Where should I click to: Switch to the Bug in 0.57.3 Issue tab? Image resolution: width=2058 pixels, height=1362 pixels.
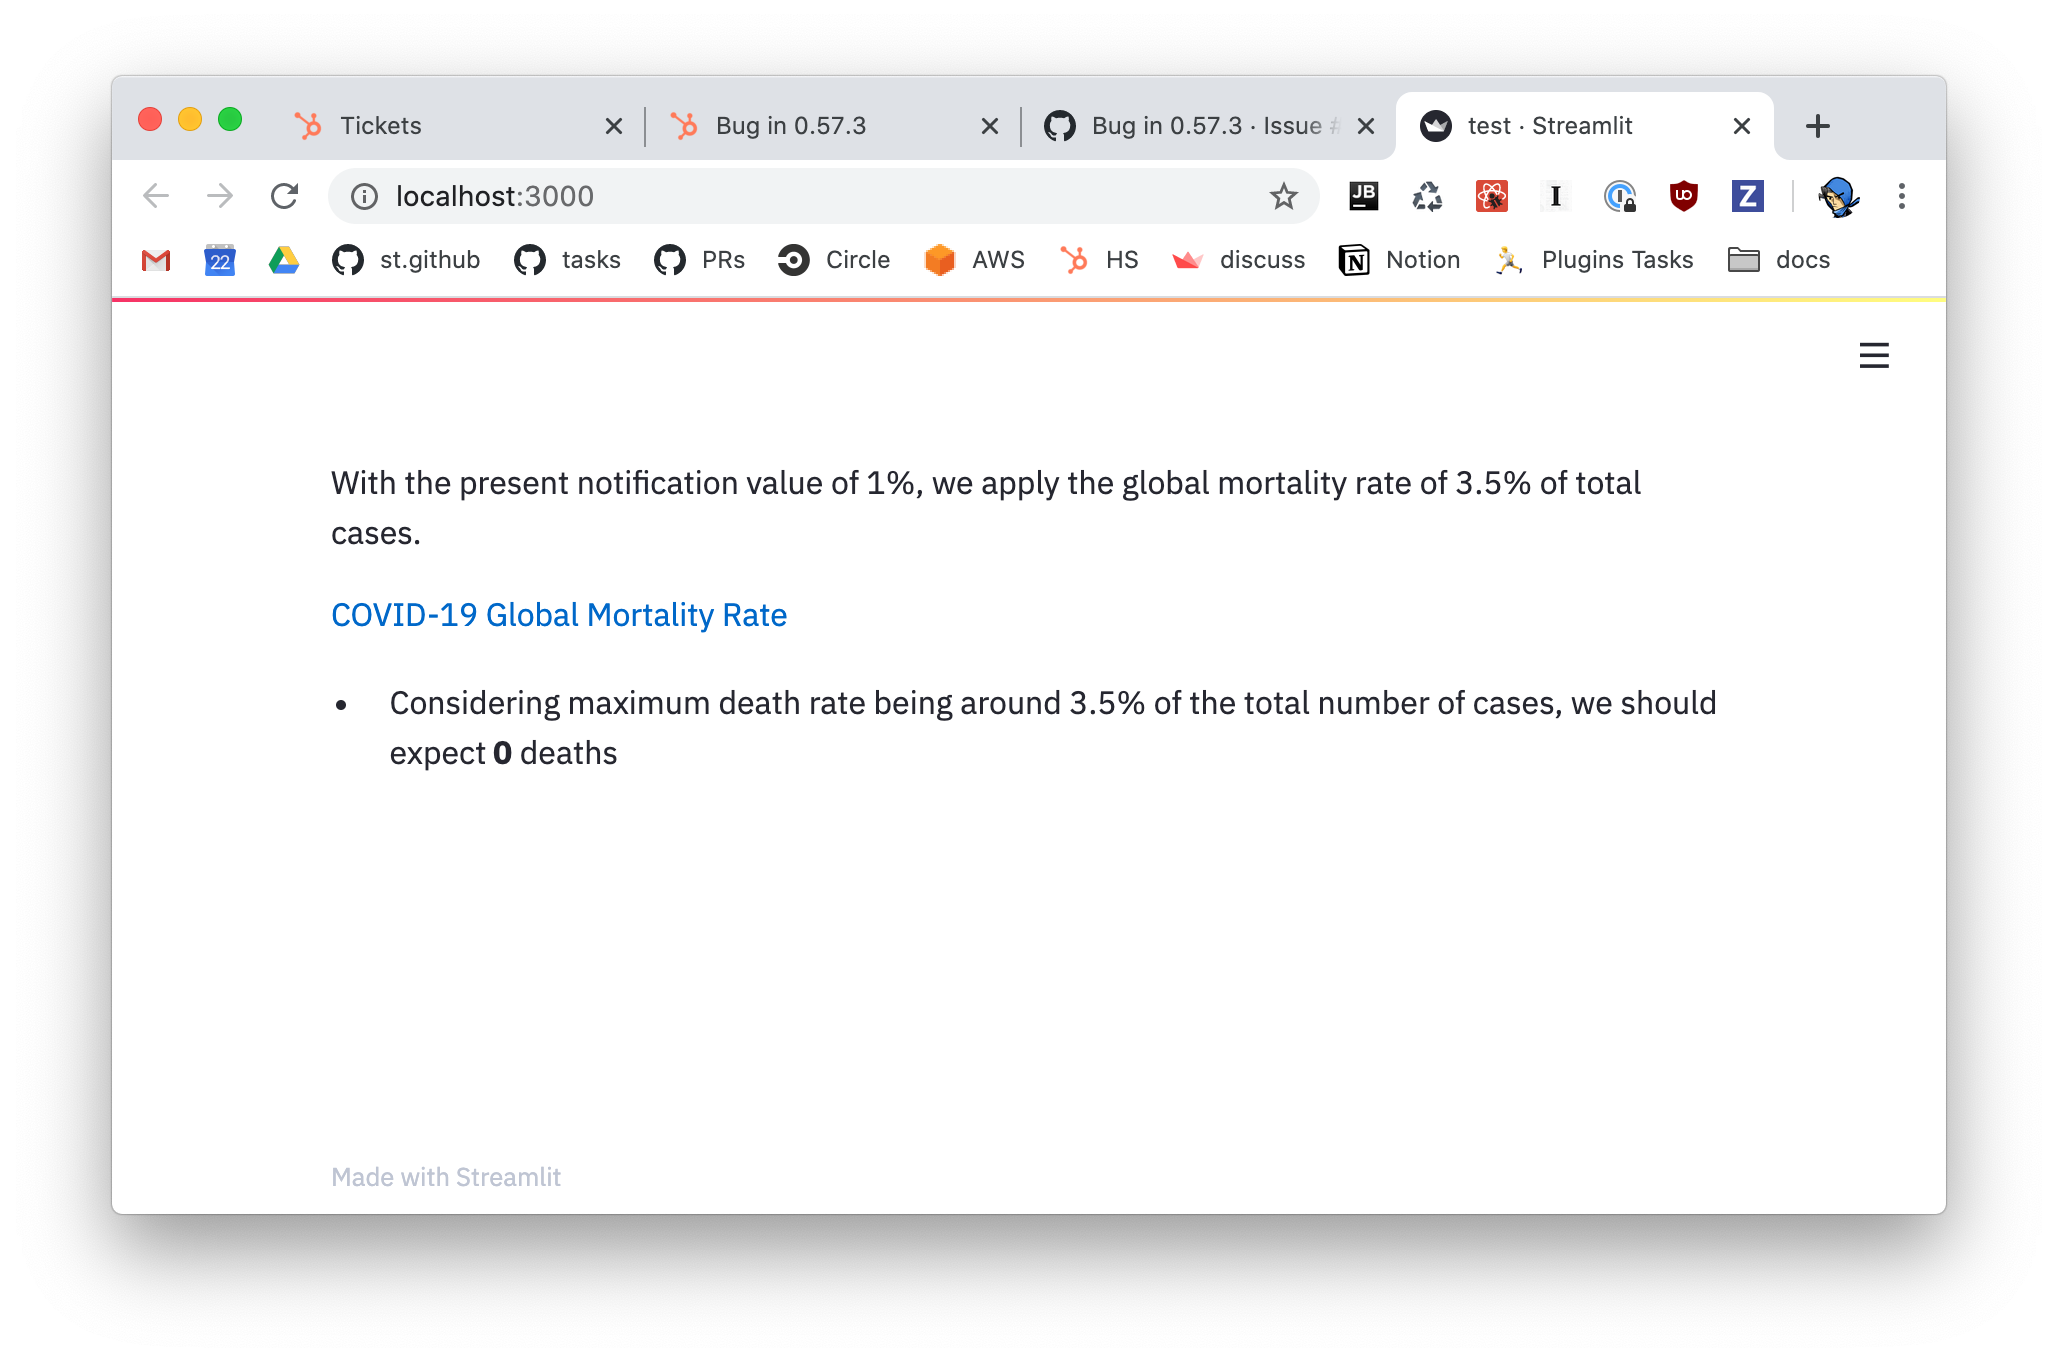pyautogui.click(x=1180, y=125)
